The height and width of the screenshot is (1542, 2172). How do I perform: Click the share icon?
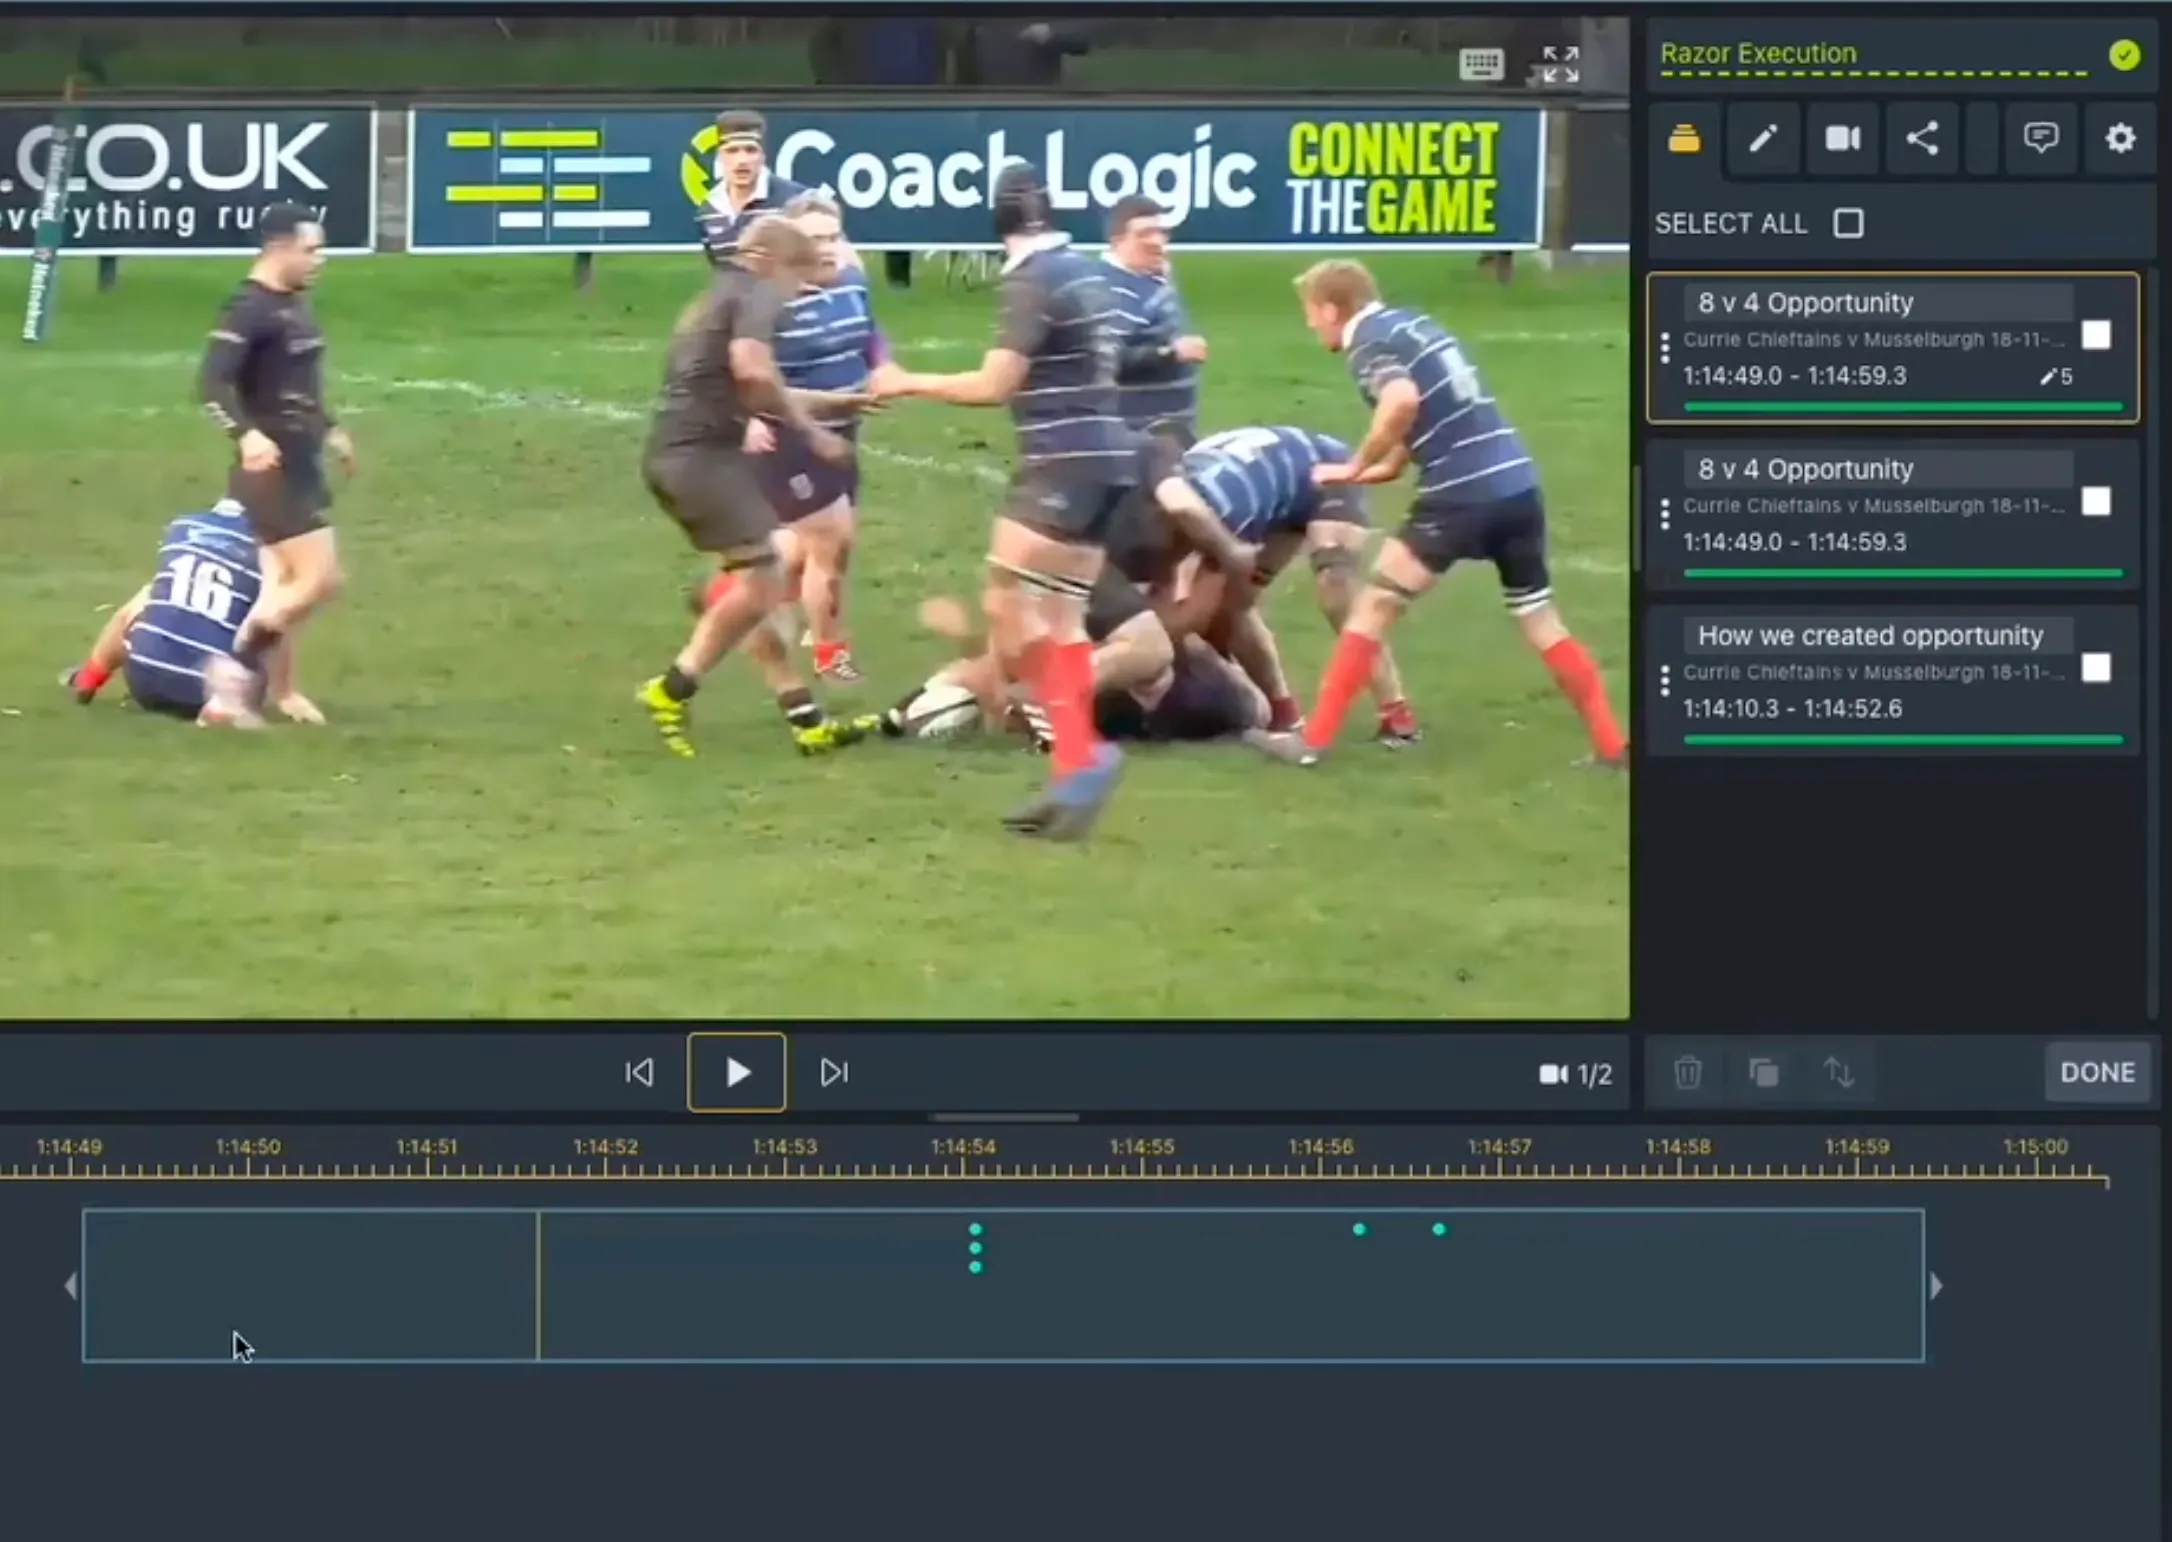(1922, 138)
